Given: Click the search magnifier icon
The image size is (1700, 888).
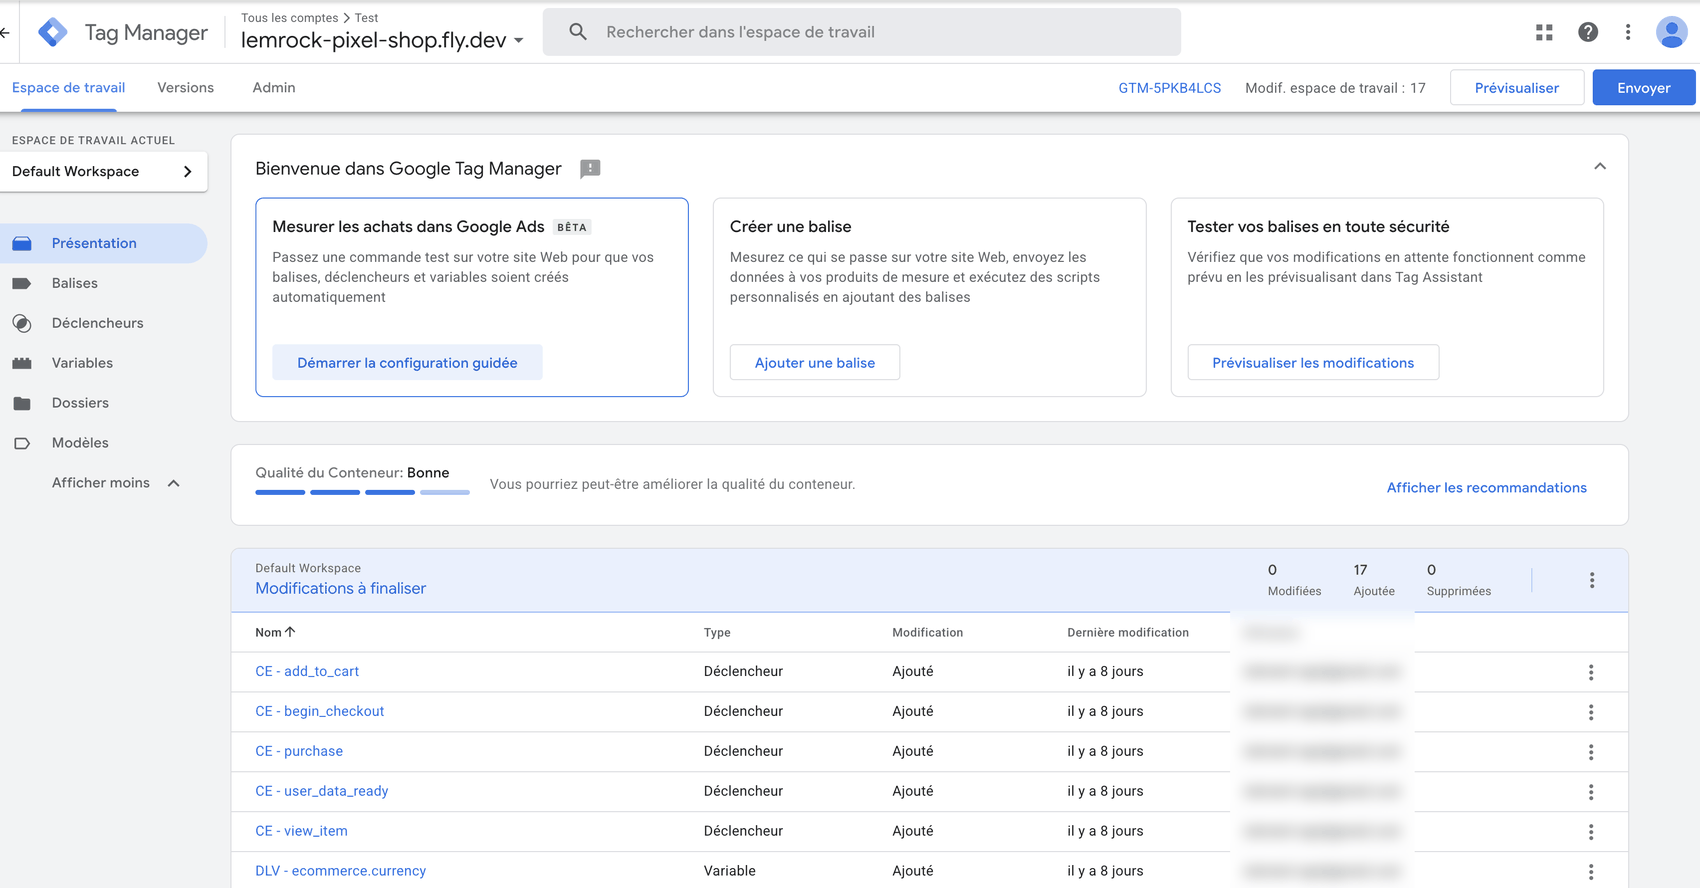Looking at the screenshot, I should click(578, 32).
